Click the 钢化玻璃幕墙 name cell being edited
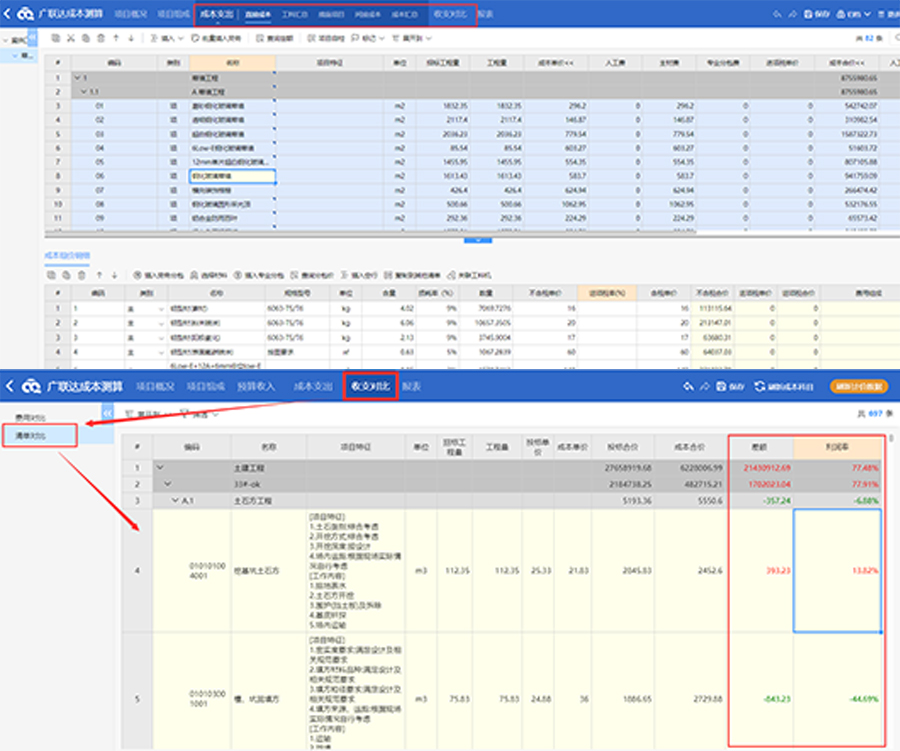The image size is (900, 751). [x=232, y=174]
